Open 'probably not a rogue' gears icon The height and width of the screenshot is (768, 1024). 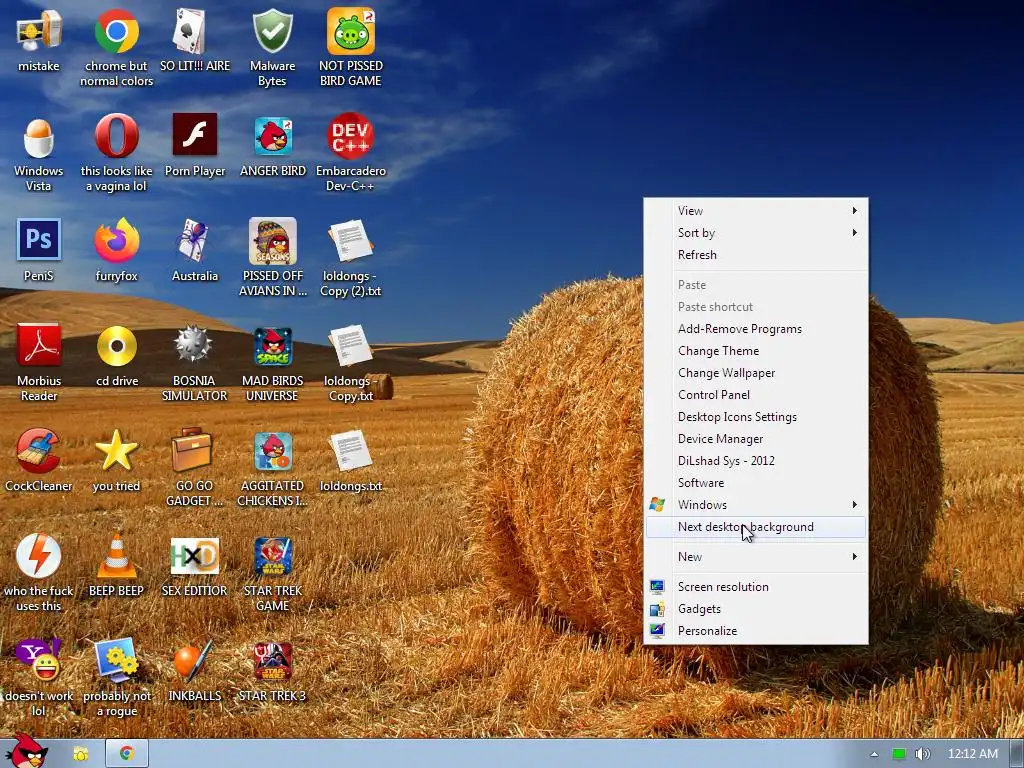(116, 660)
